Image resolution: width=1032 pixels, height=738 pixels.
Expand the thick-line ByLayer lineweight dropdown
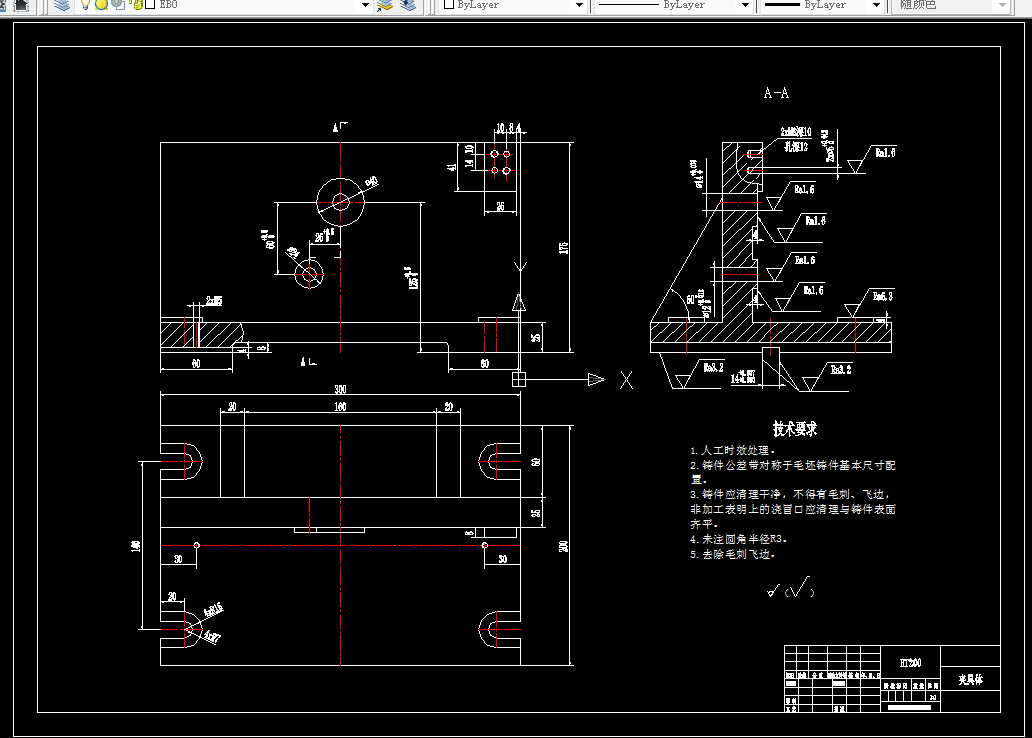[876, 5]
